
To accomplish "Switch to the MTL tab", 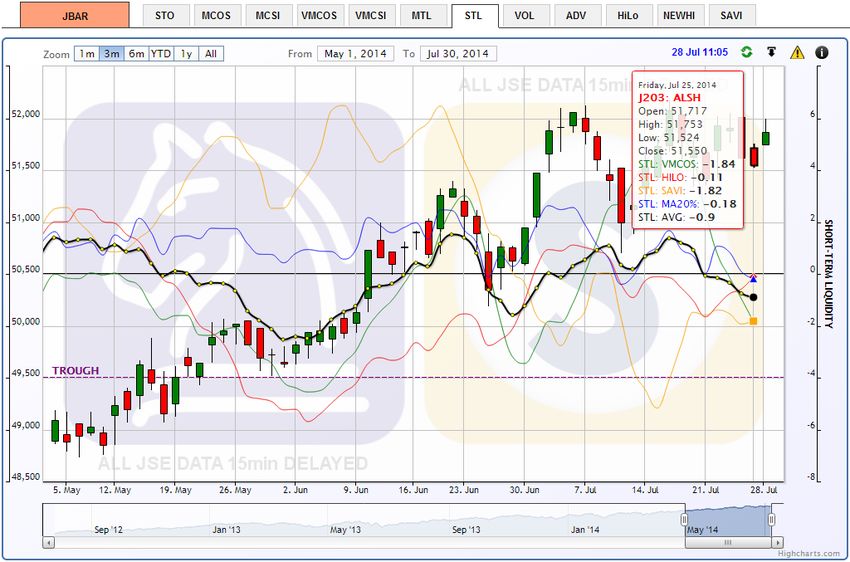I will [x=422, y=16].
